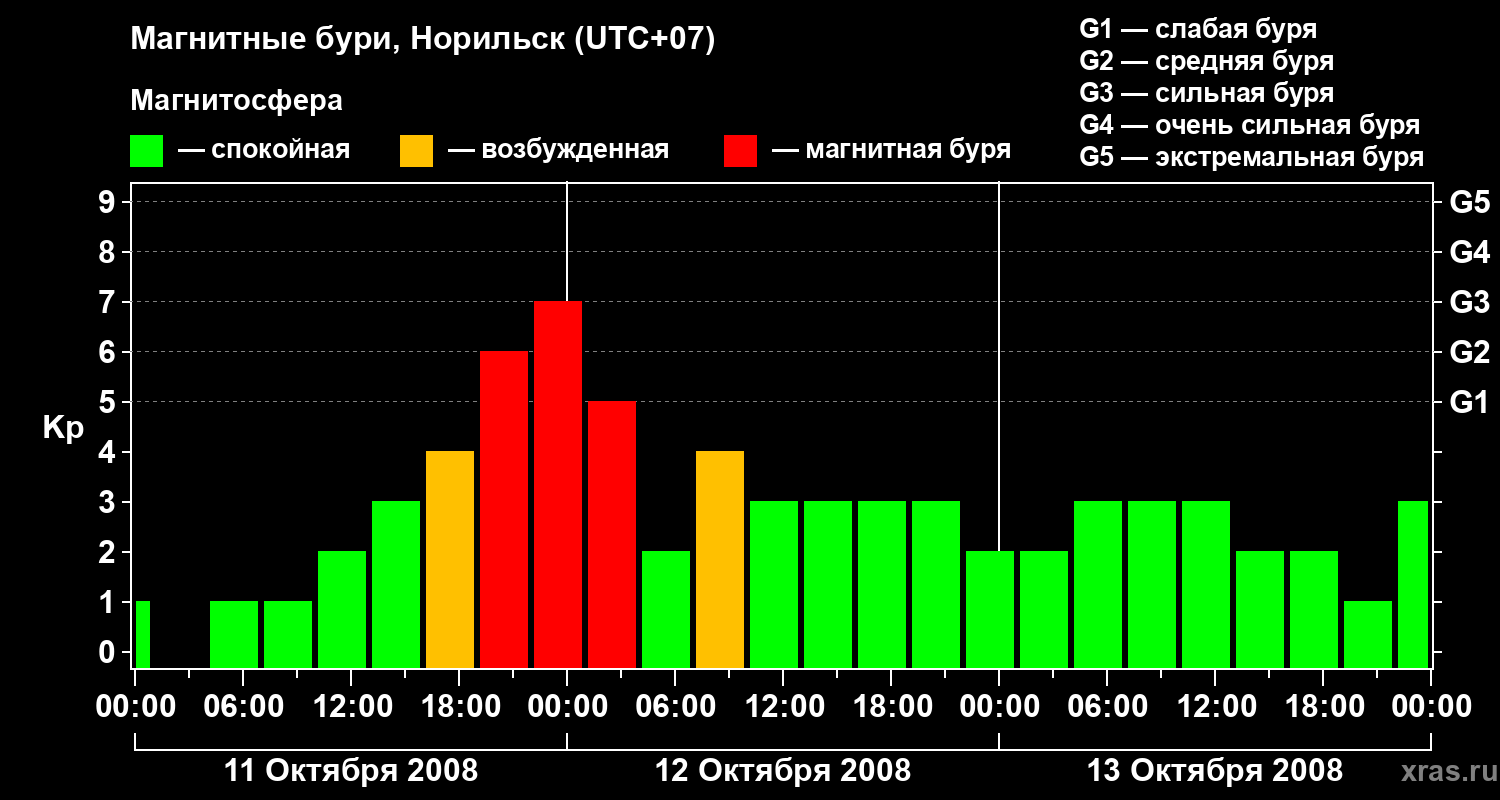This screenshot has height=800, width=1500.
Task: Select the green Kp 2 bar between the red and orange bars
Action: click(666, 609)
